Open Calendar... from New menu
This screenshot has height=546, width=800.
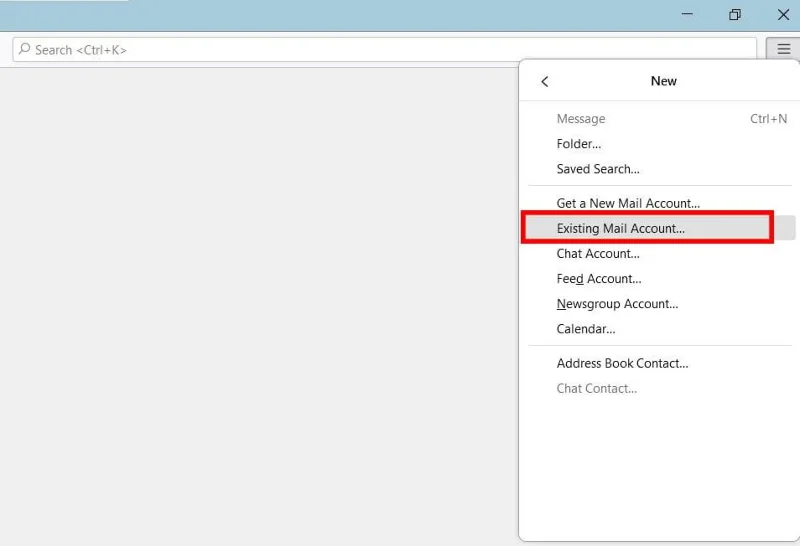(x=660, y=329)
